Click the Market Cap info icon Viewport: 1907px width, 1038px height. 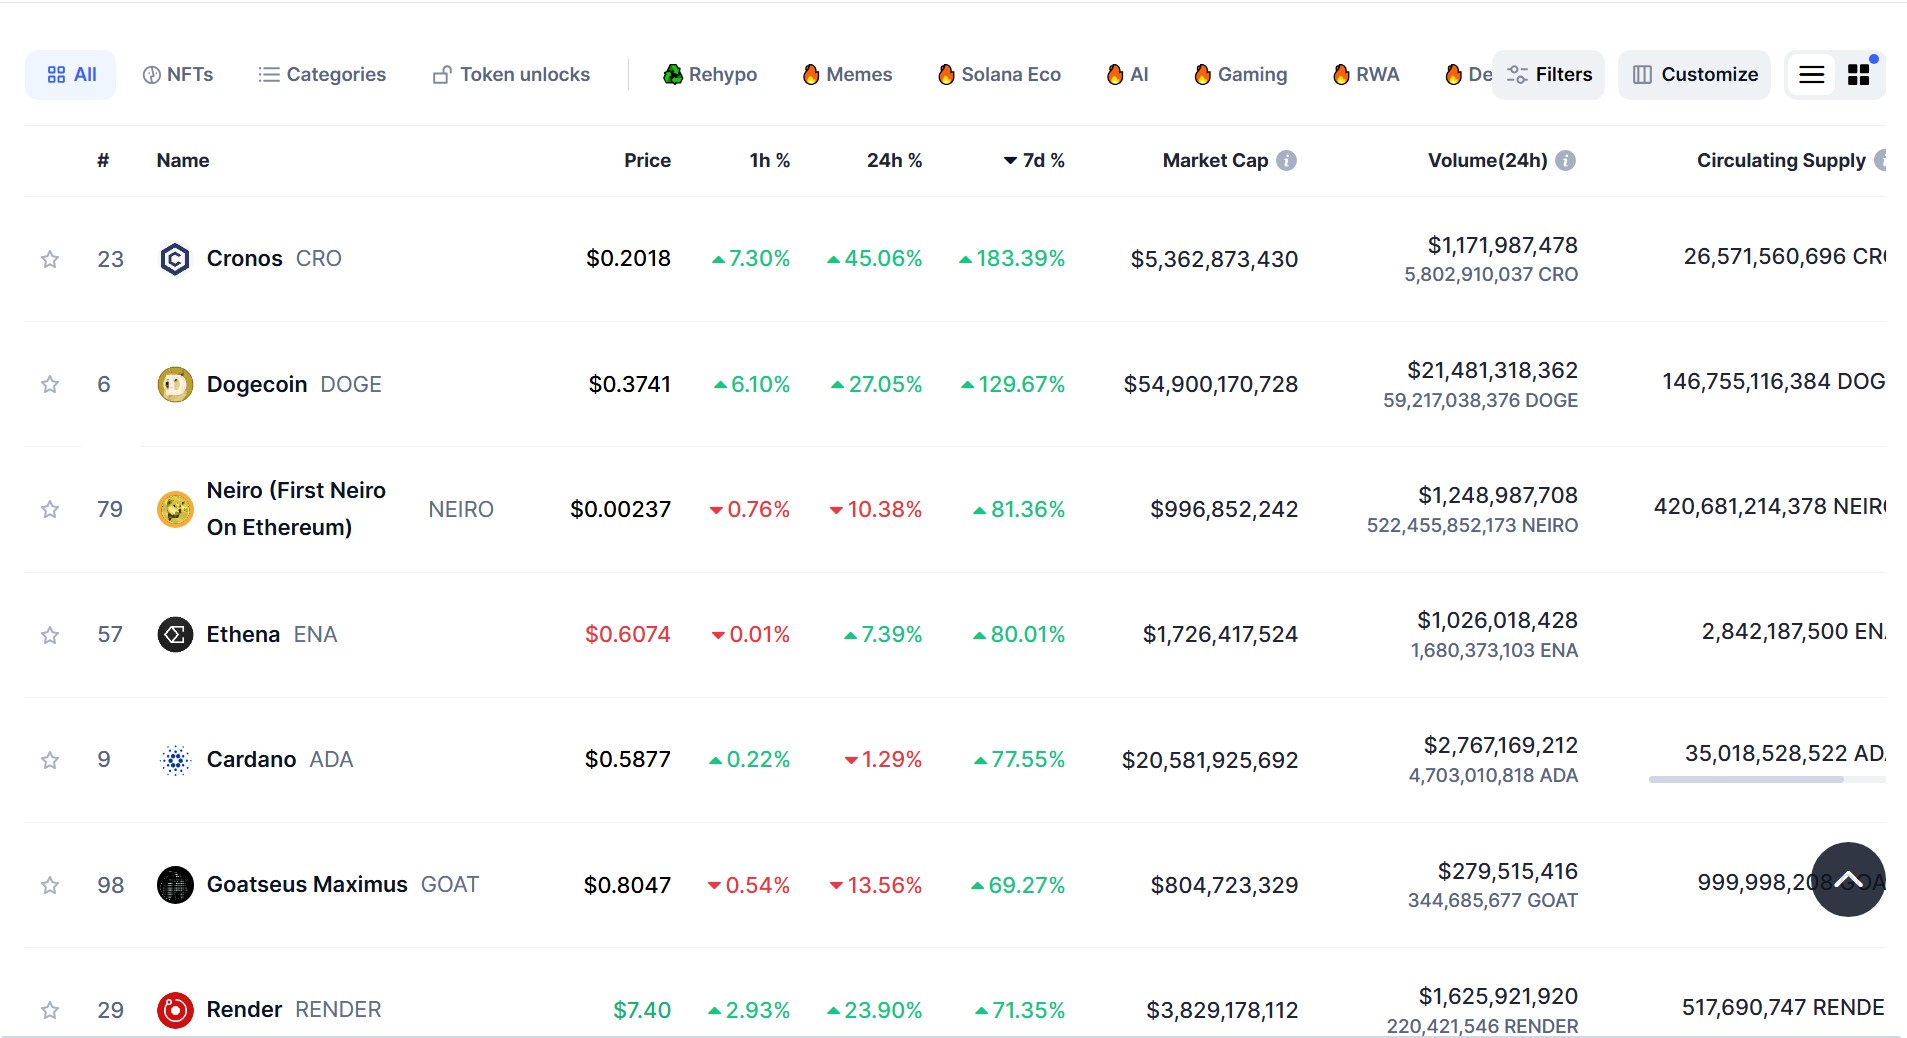(1287, 160)
